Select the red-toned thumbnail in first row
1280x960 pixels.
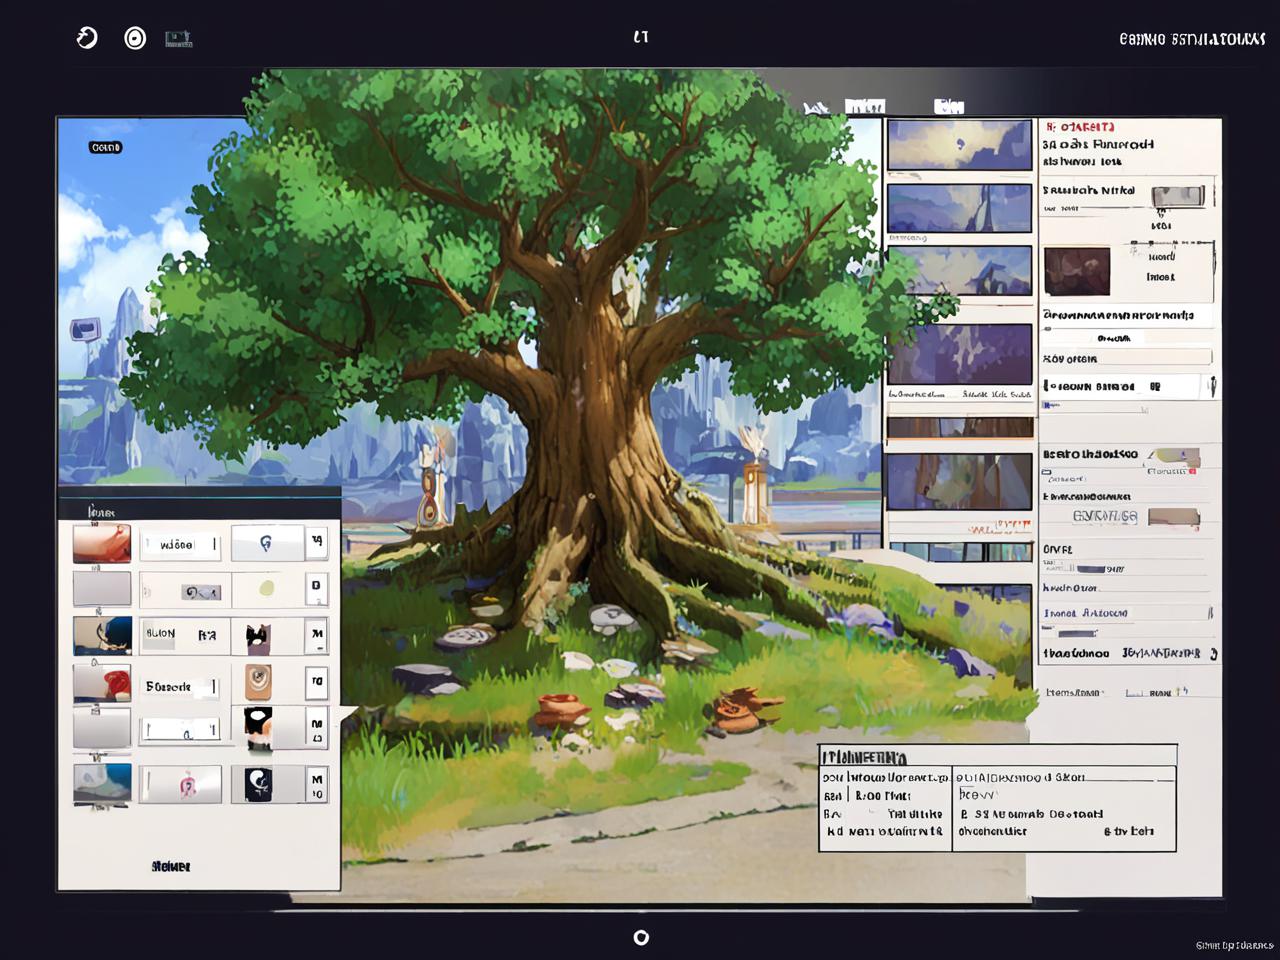point(102,543)
